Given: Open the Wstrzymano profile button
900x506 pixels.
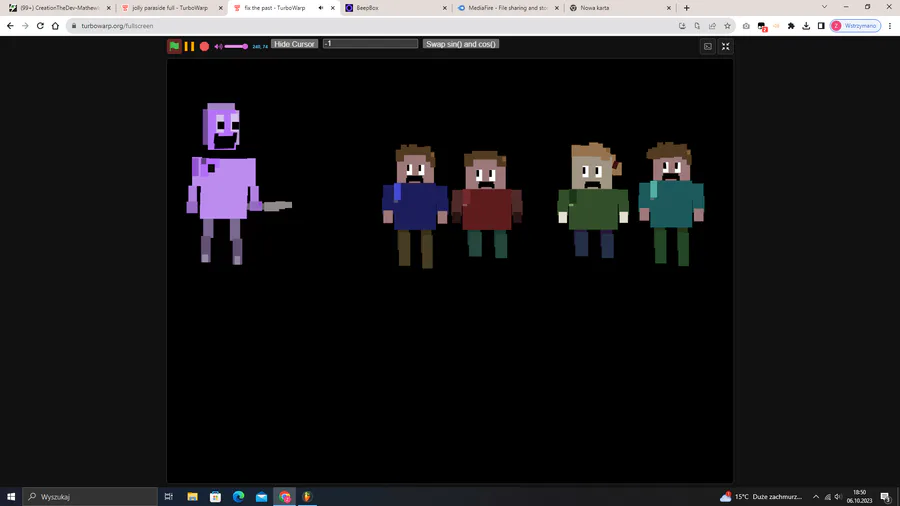Looking at the screenshot, I should [855, 26].
